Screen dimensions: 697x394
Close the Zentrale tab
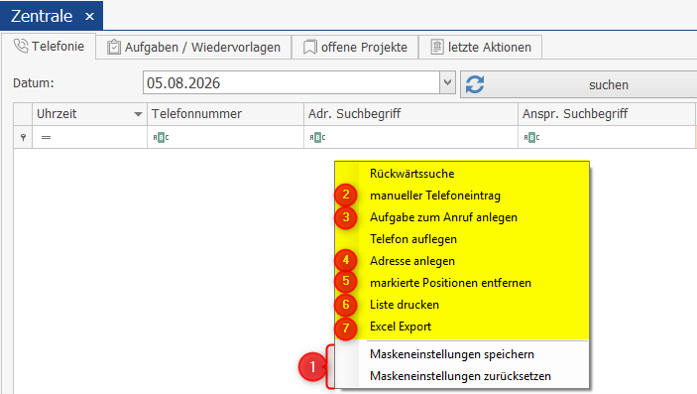pos(89,16)
